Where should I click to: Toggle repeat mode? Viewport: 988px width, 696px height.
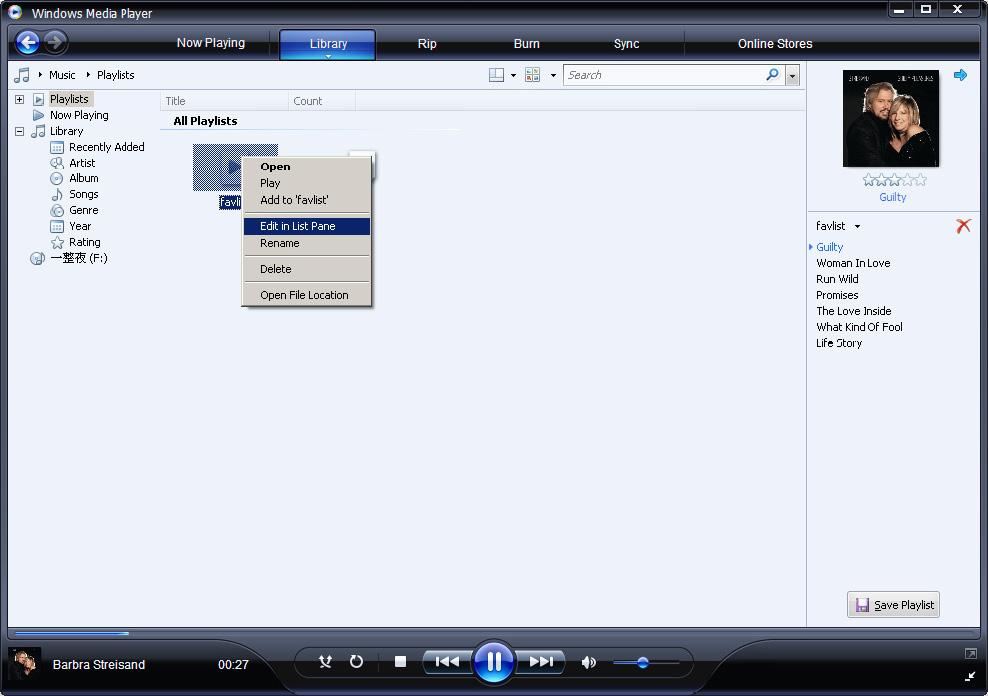(x=357, y=661)
